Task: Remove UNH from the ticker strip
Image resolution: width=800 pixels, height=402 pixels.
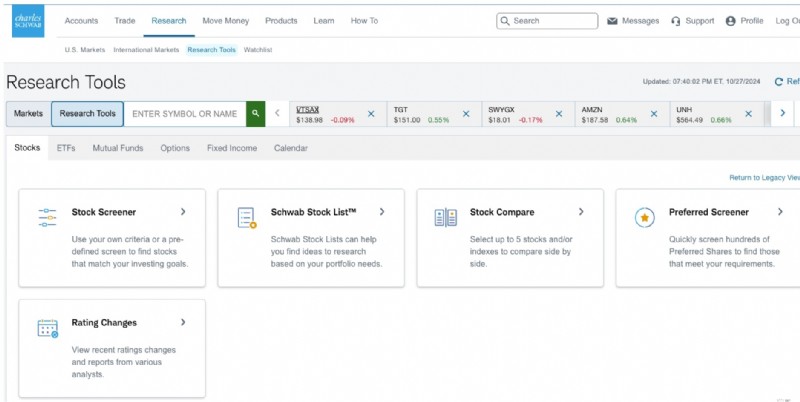Action: point(748,114)
